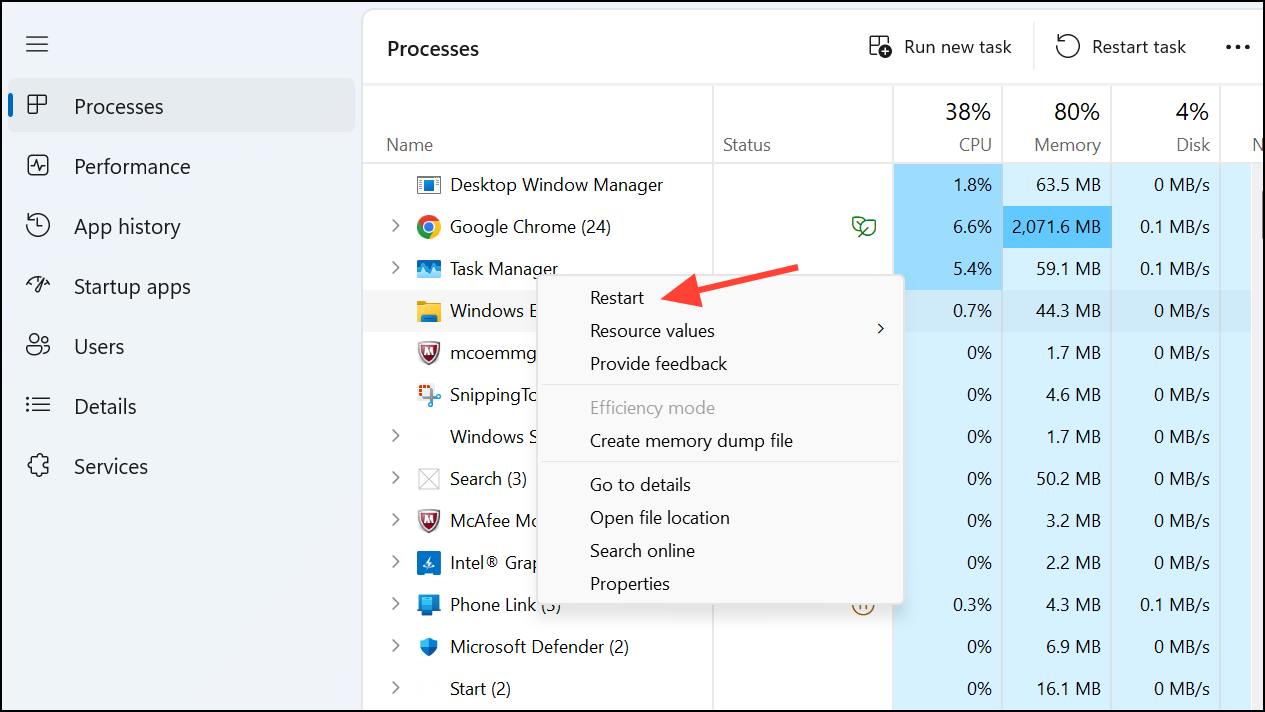Open the three-dot more options menu
Viewport: 1265px width, 712px height.
click(1238, 46)
